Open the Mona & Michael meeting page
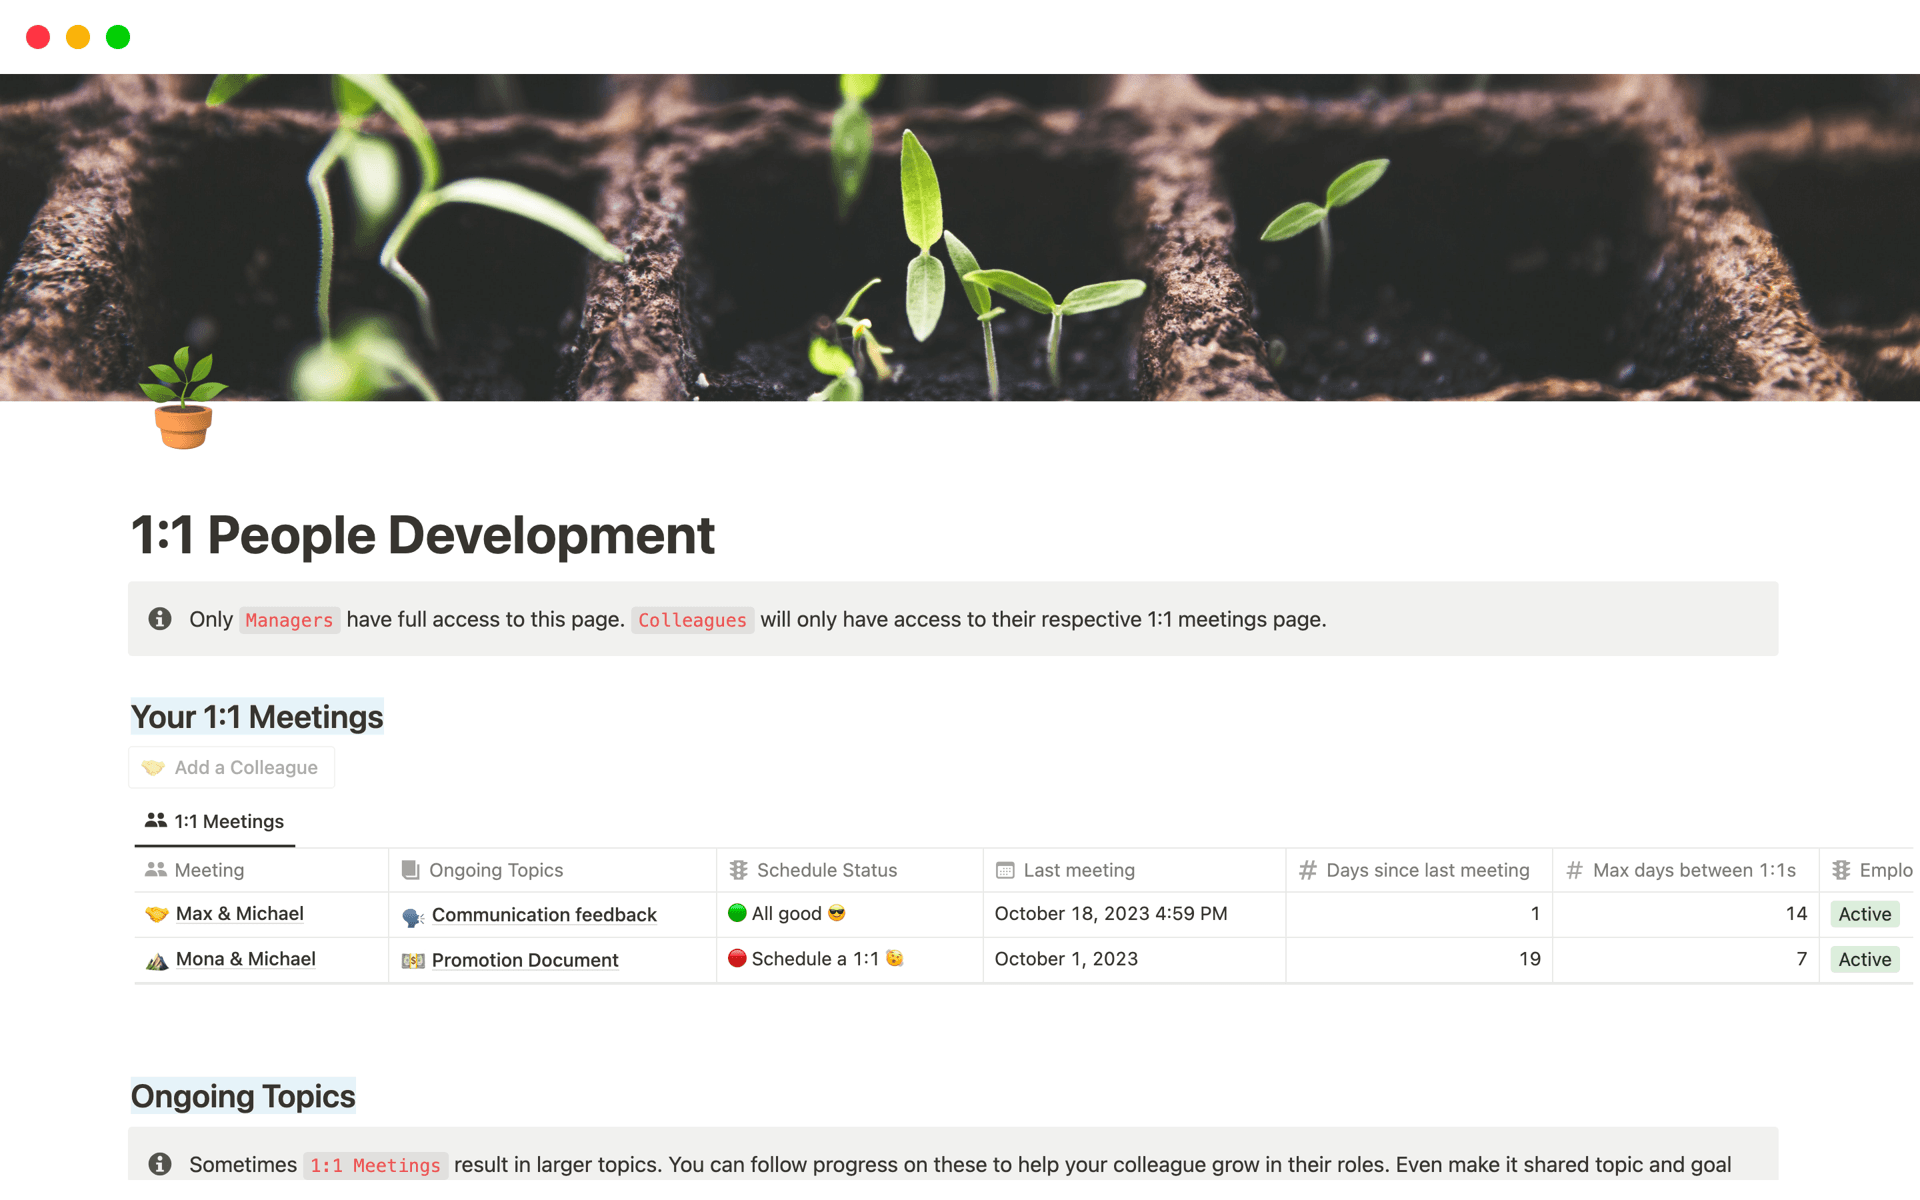This screenshot has width=1920, height=1200. [x=246, y=959]
